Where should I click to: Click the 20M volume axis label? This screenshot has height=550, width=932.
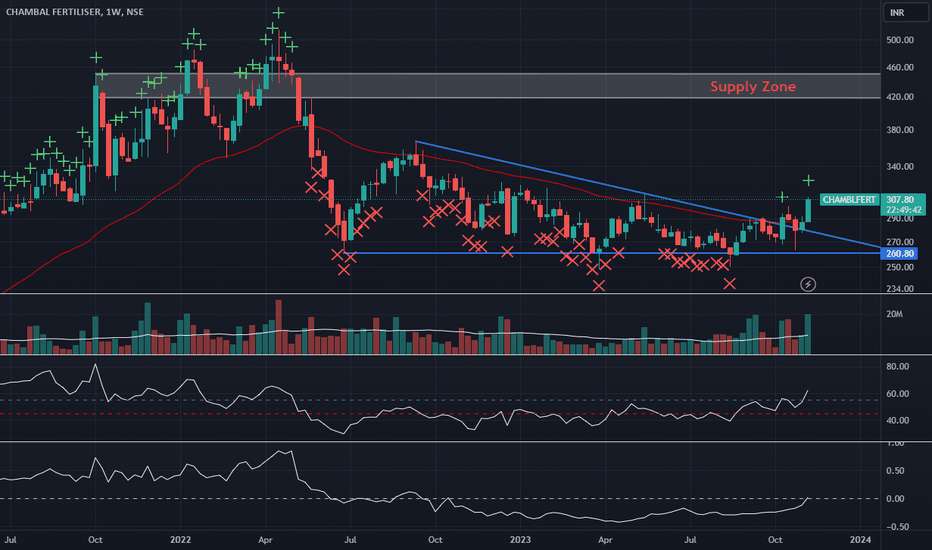click(894, 314)
